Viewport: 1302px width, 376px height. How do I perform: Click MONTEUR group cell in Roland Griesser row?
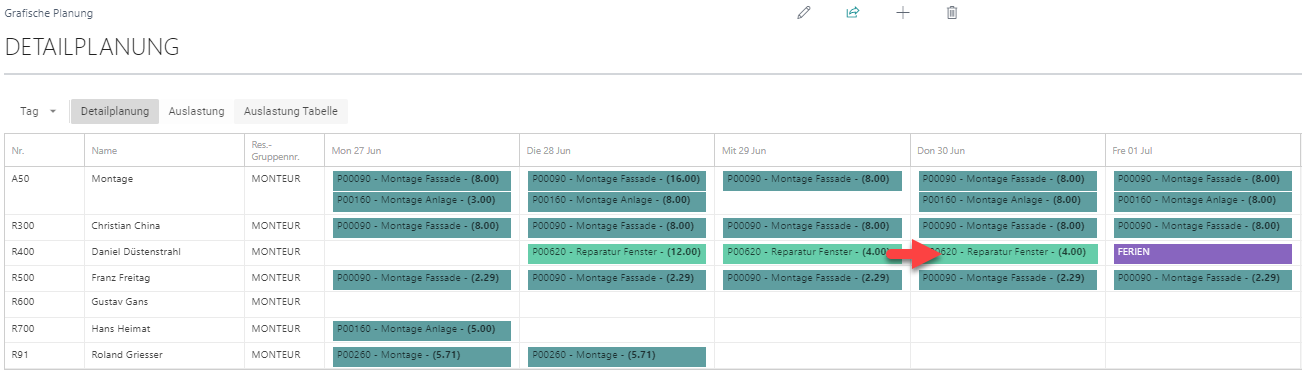point(275,355)
